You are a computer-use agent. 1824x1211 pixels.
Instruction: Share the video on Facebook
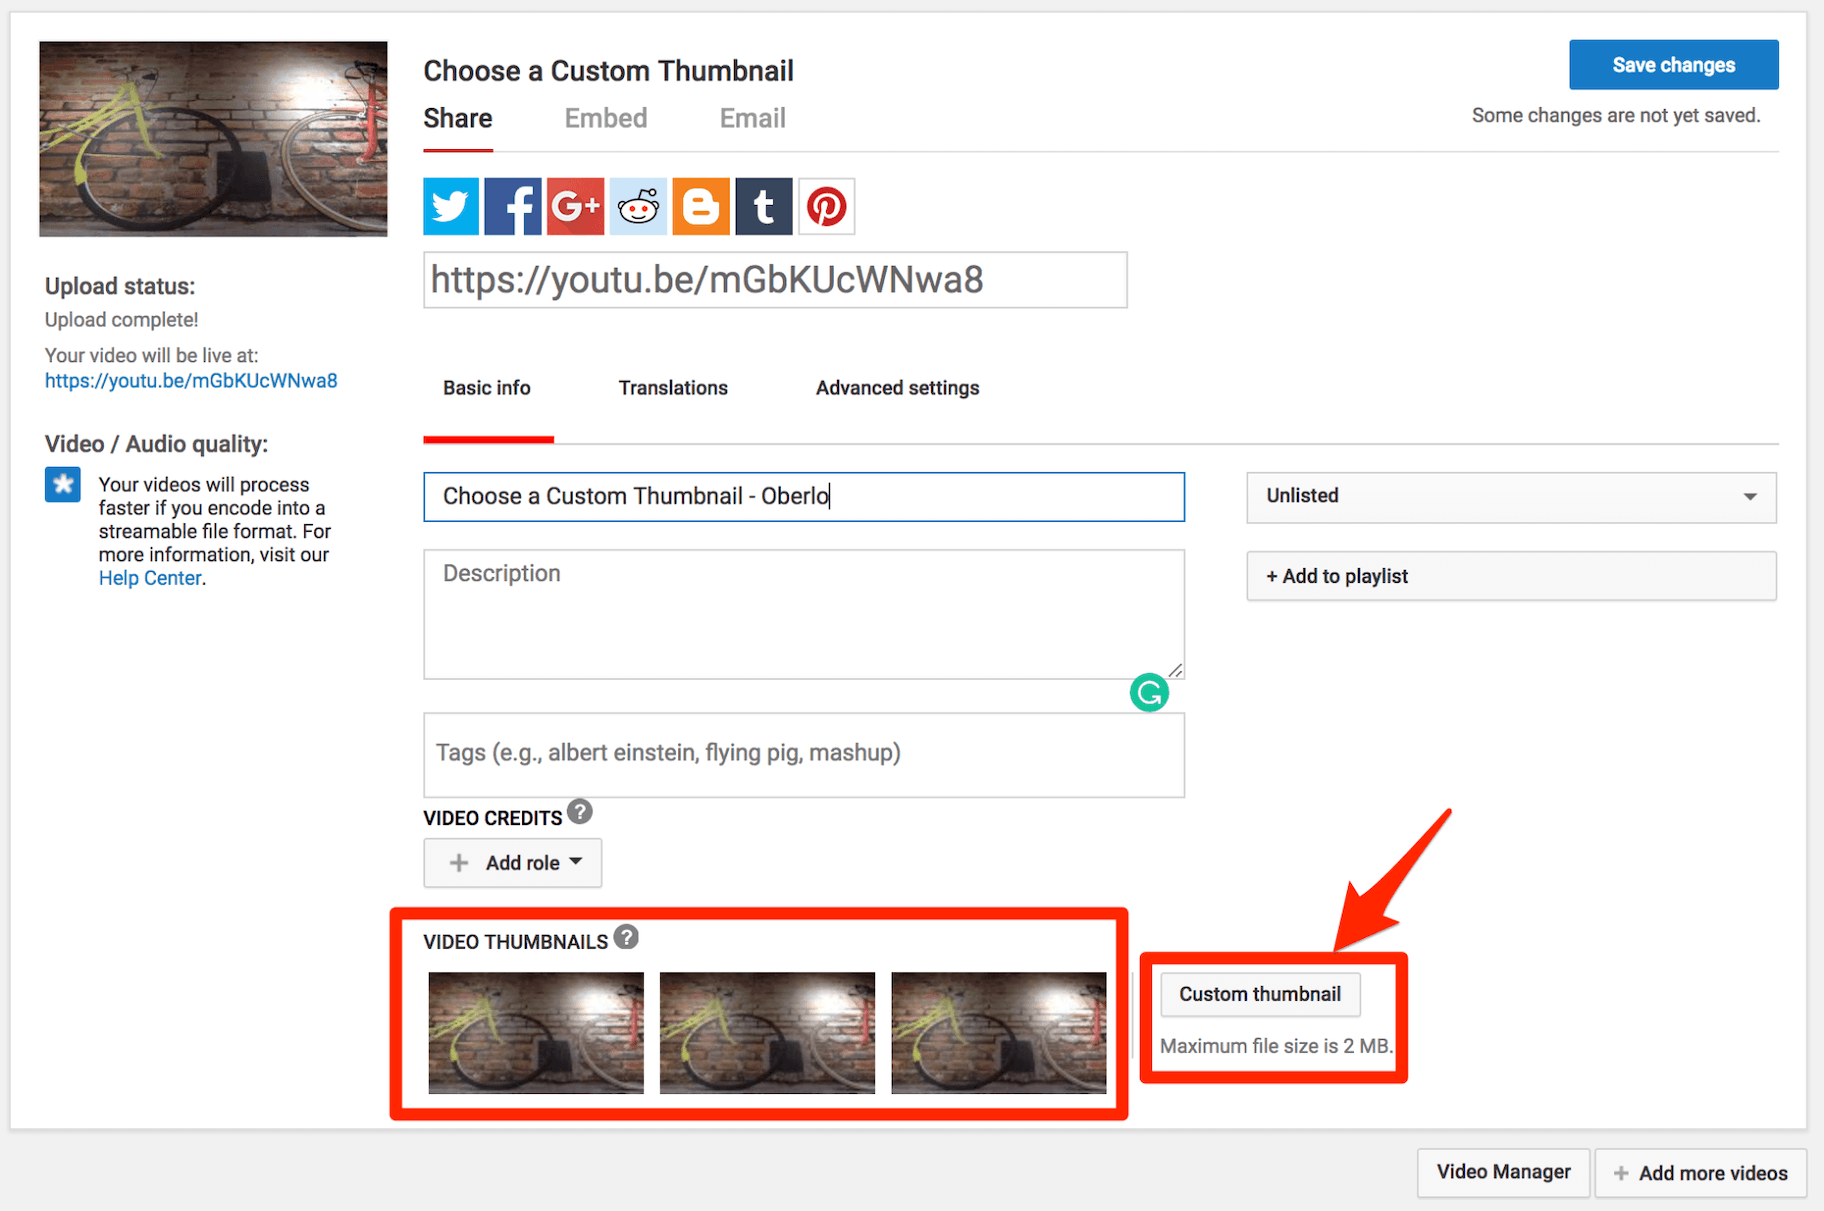(513, 206)
